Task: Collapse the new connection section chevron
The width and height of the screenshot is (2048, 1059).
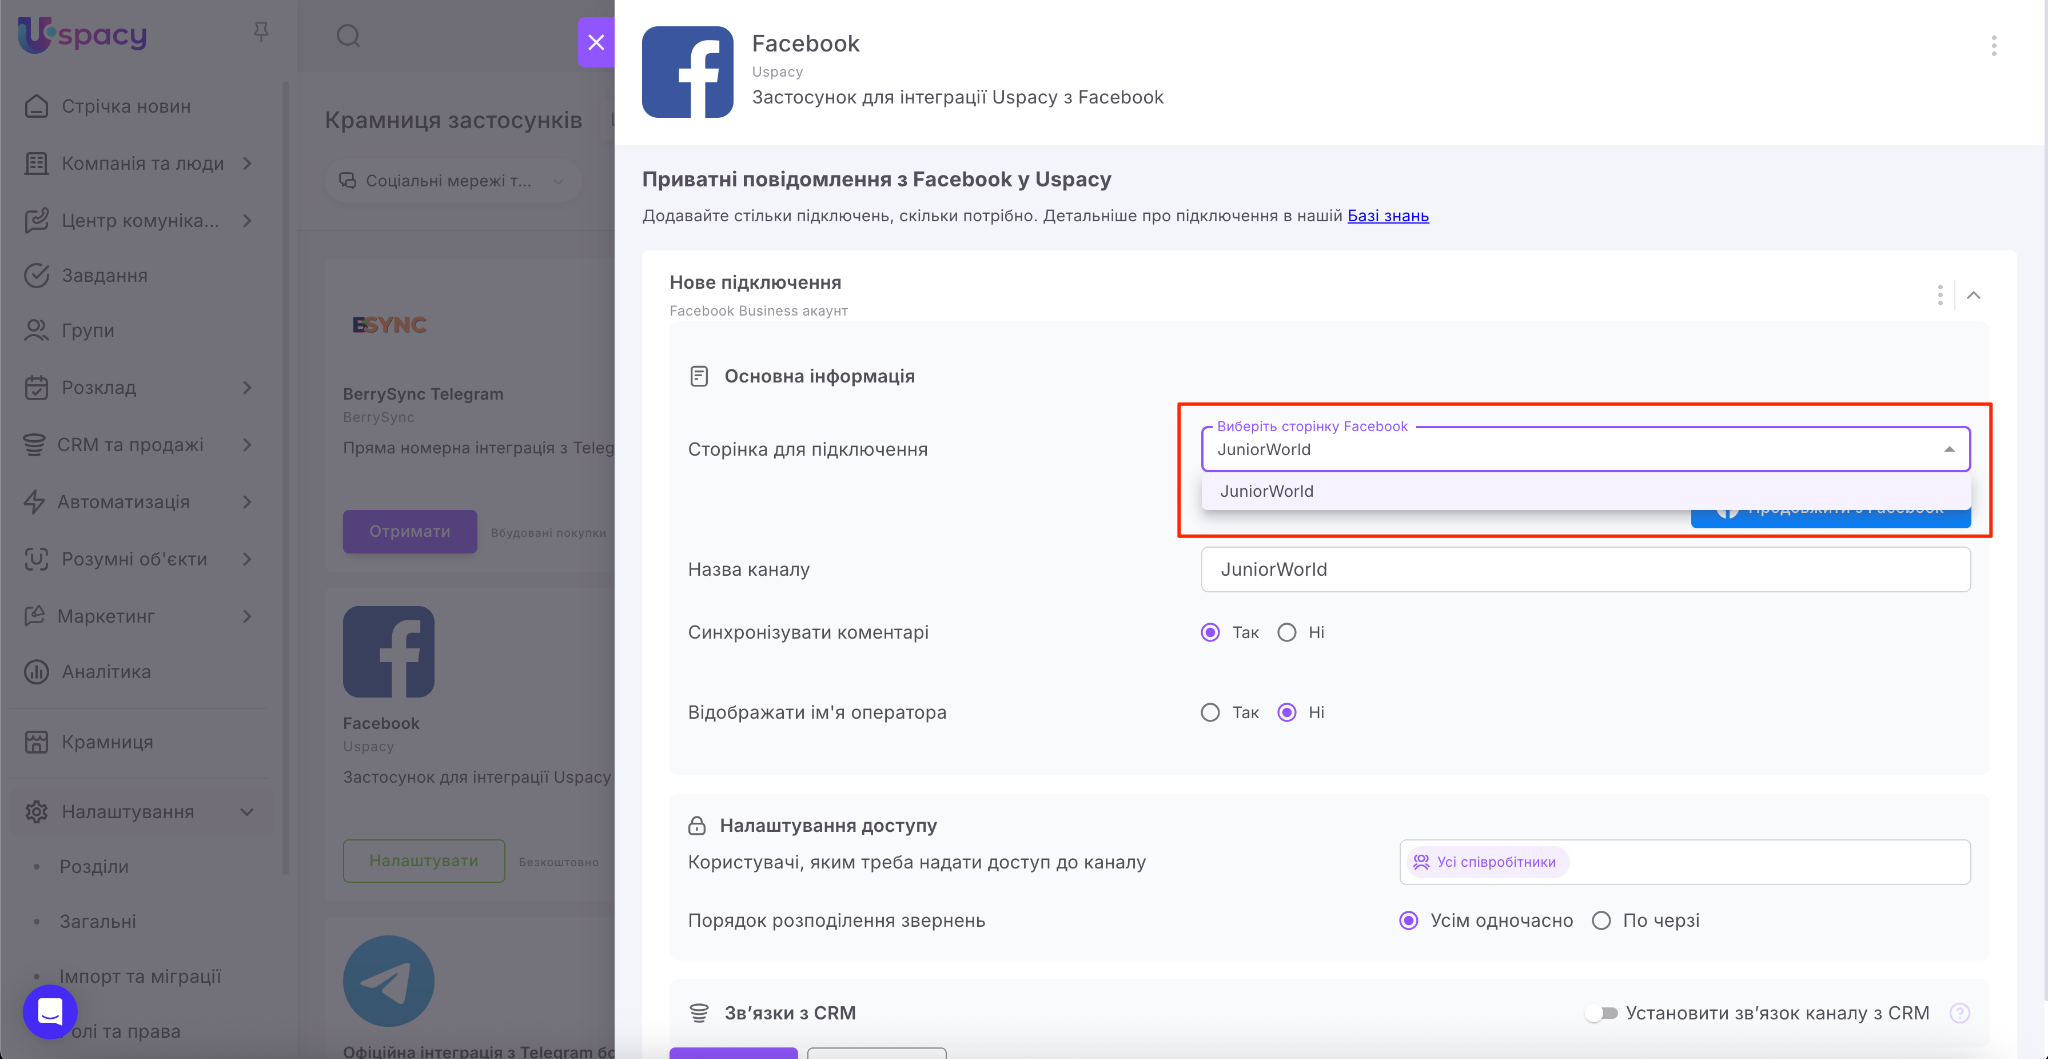Action: click(1973, 295)
